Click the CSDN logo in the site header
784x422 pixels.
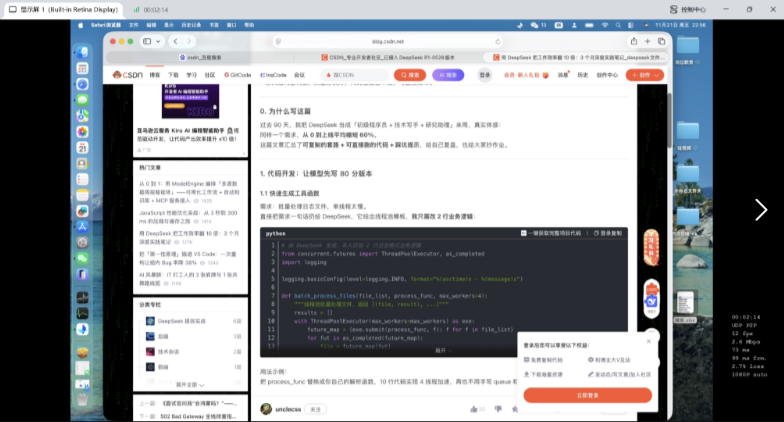(128, 75)
